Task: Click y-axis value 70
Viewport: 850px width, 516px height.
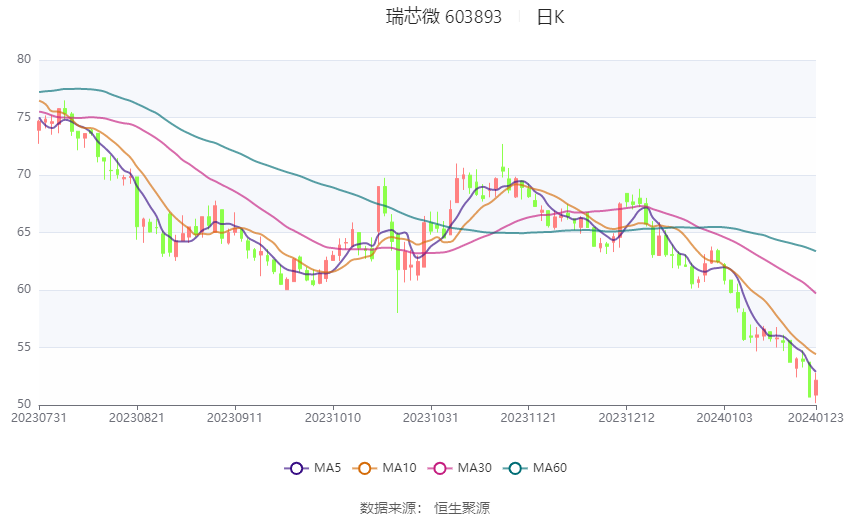Action: 24,175
